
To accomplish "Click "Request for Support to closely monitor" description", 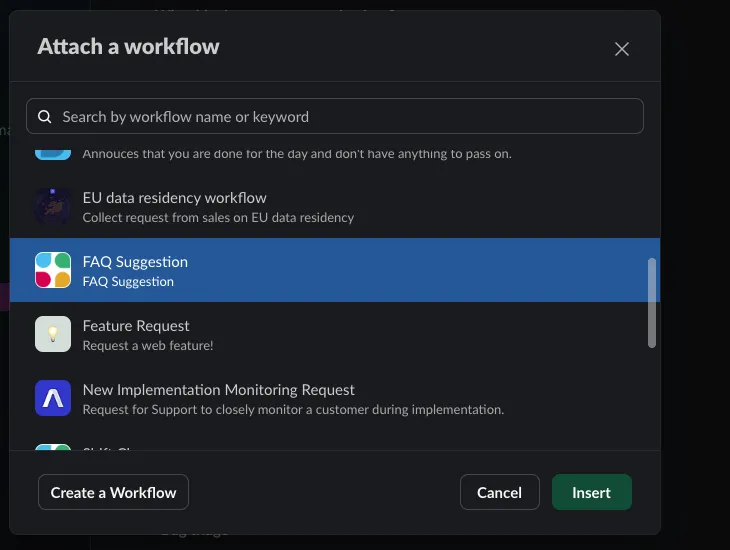I will click(292, 409).
